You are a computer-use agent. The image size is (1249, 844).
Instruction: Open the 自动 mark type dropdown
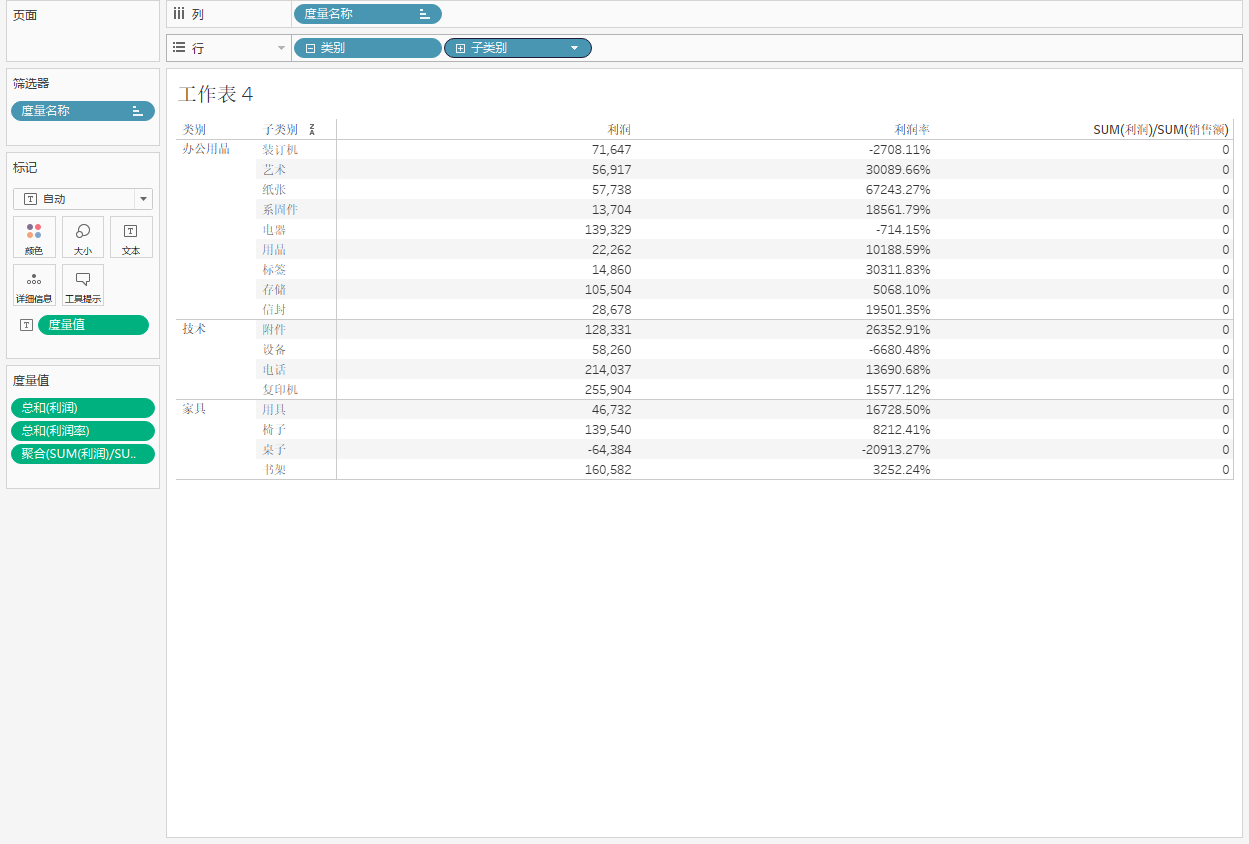point(143,199)
